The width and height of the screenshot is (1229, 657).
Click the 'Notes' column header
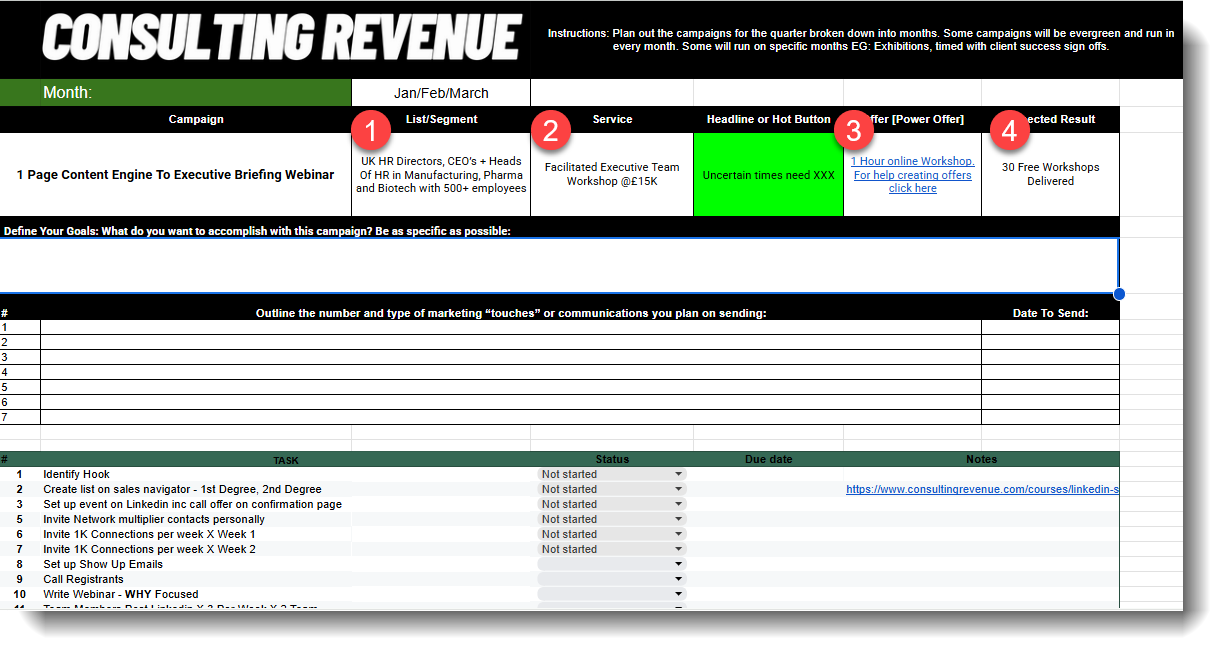coord(982,460)
